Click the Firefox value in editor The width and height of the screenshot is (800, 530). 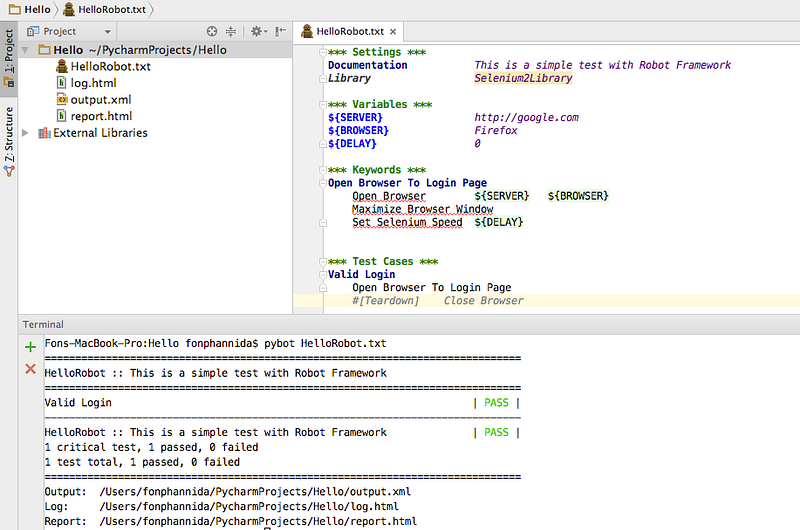[495, 131]
